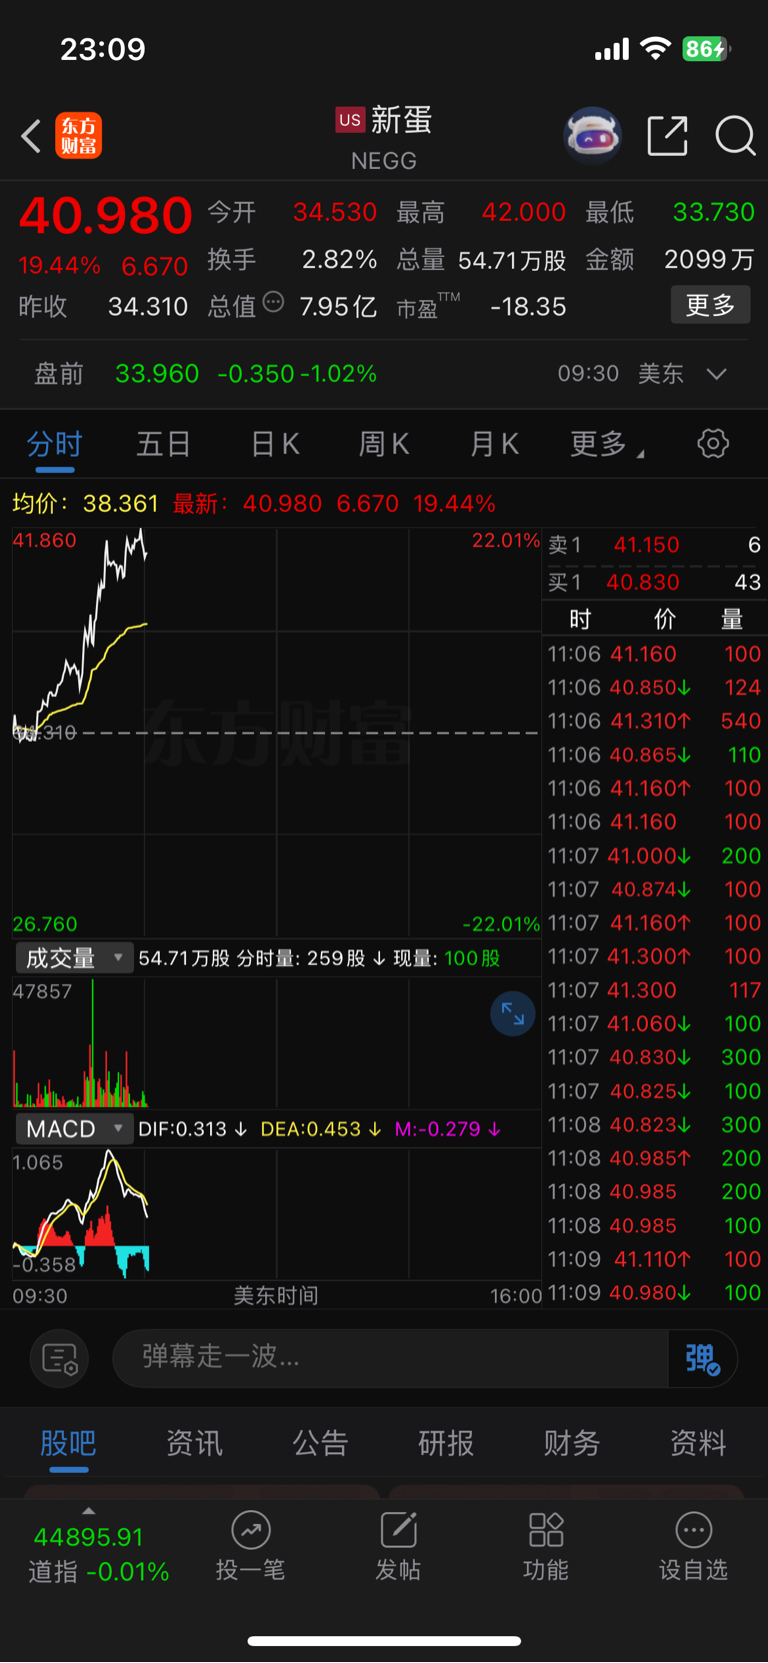The width and height of the screenshot is (768, 1663).
Task: Switch to the 月K tab
Action: click(x=494, y=444)
